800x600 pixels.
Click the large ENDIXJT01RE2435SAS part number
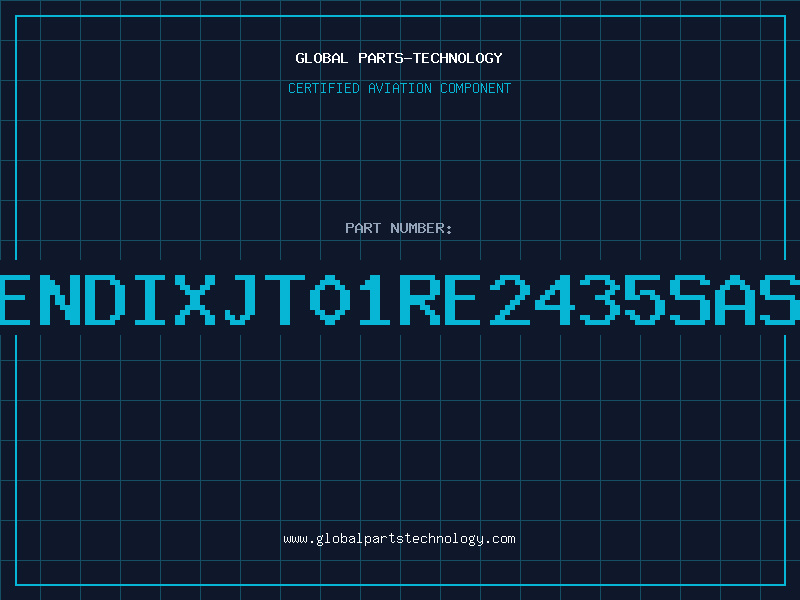400,300
